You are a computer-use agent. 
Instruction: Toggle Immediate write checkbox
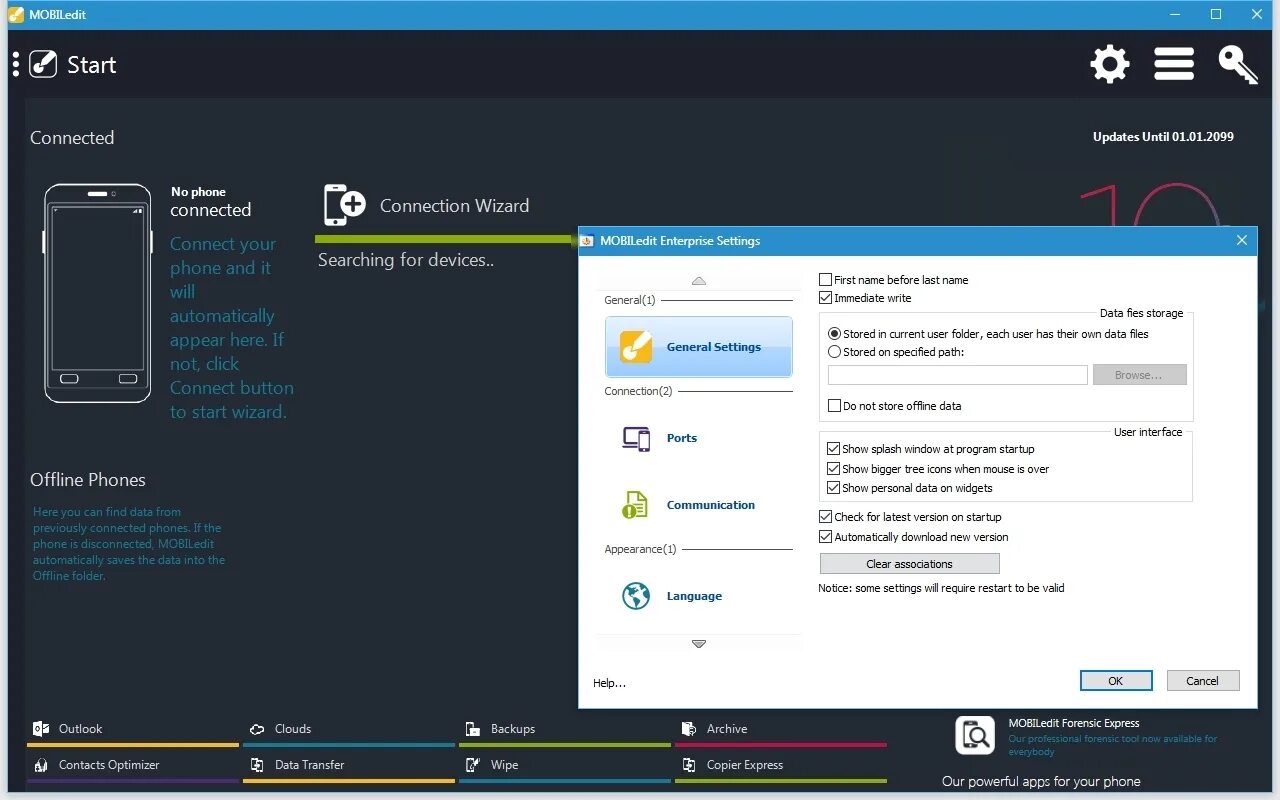pos(826,298)
